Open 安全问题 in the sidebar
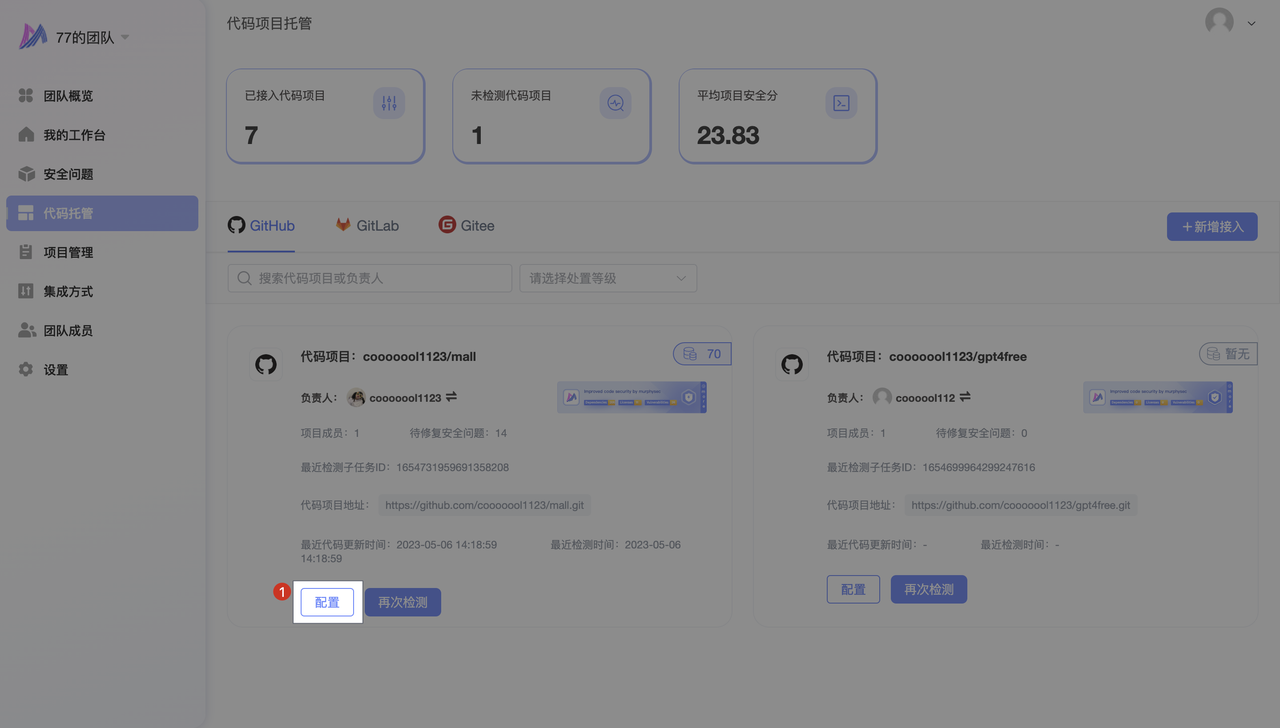Image resolution: width=1280 pixels, height=728 pixels. pos(68,174)
